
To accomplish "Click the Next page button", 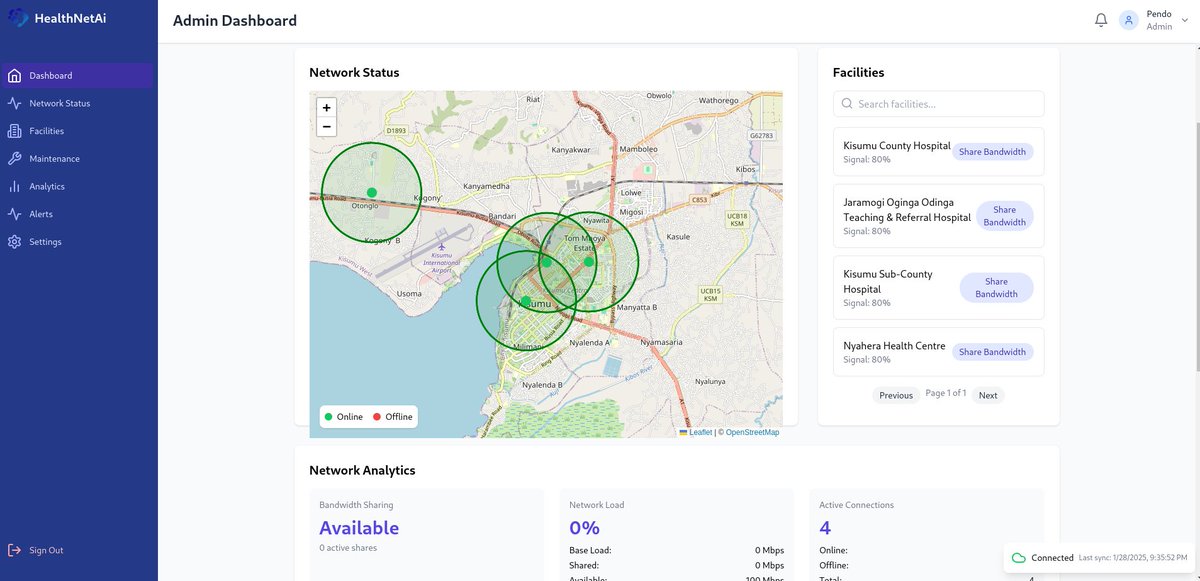I will [987, 395].
